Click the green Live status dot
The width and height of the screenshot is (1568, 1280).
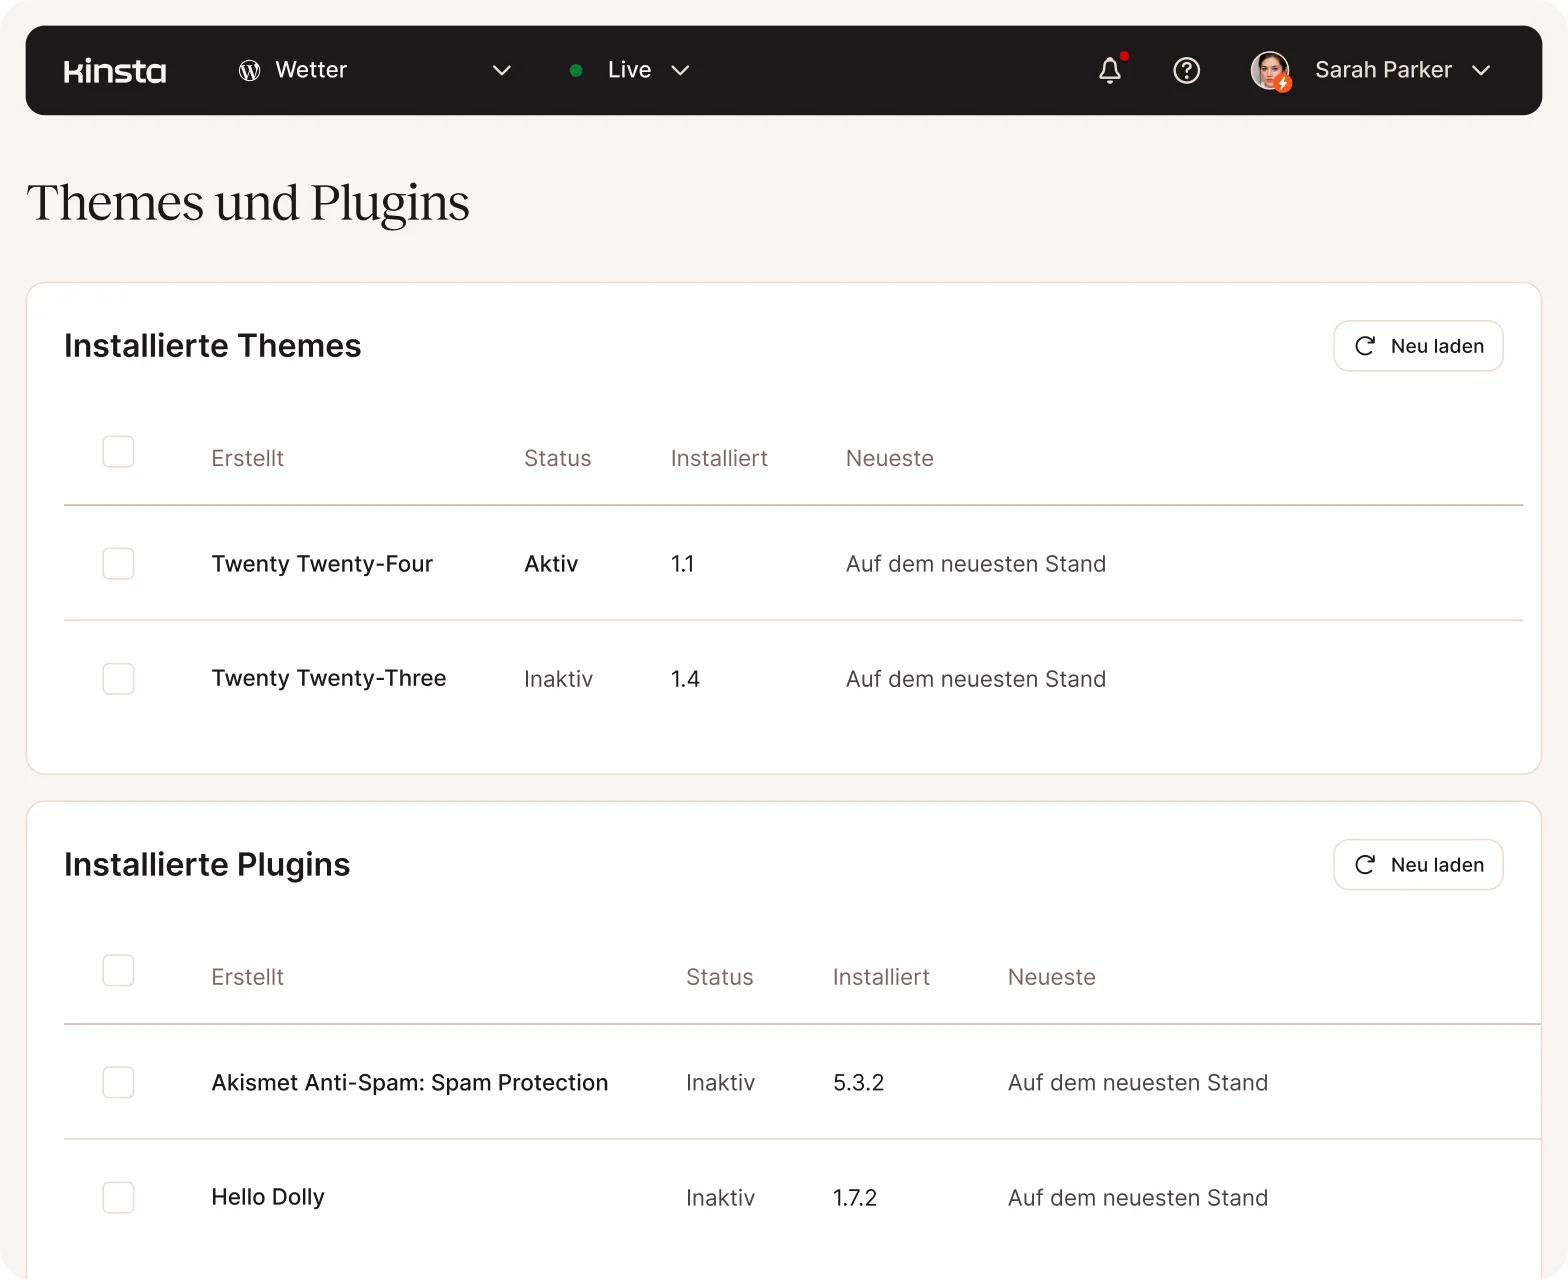pos(576,70)
